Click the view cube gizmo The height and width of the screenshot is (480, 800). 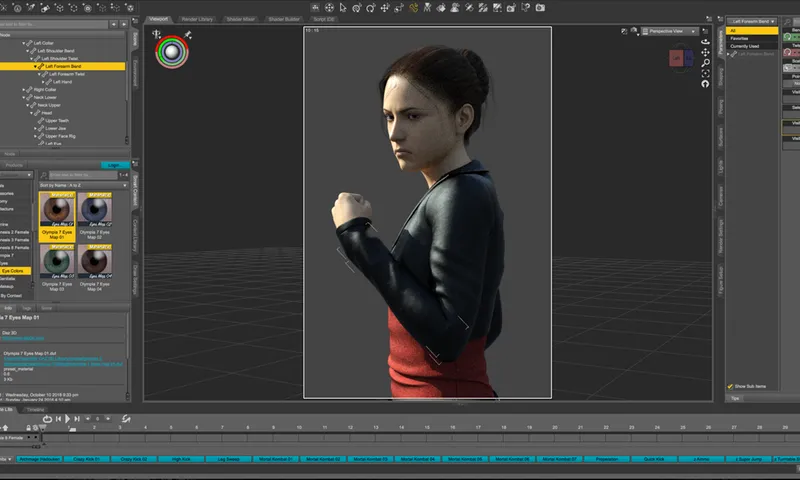coord(679,59)
